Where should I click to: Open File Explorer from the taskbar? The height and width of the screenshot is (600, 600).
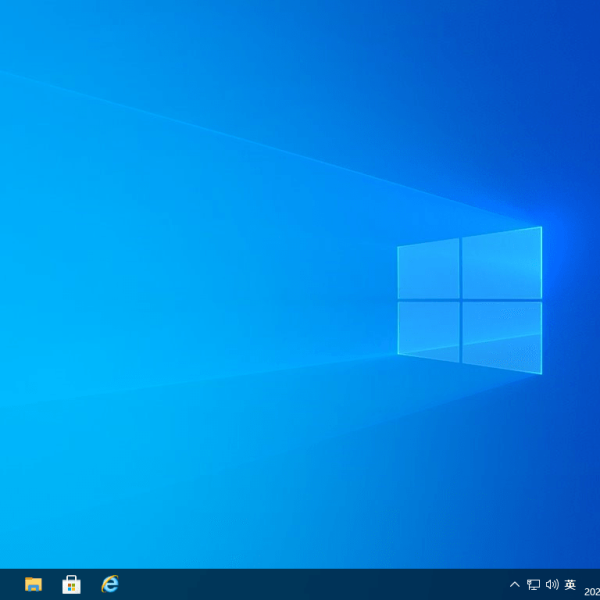click(x=33, y=584)
